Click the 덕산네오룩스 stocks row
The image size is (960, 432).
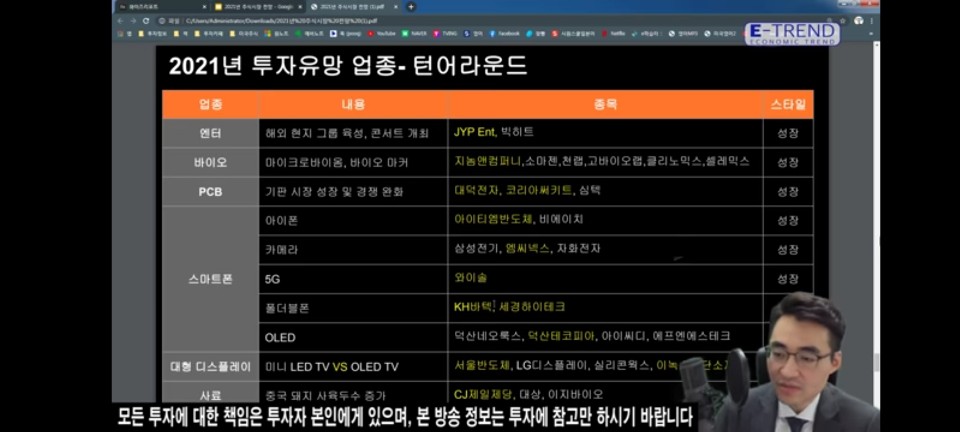coord(605,337)
